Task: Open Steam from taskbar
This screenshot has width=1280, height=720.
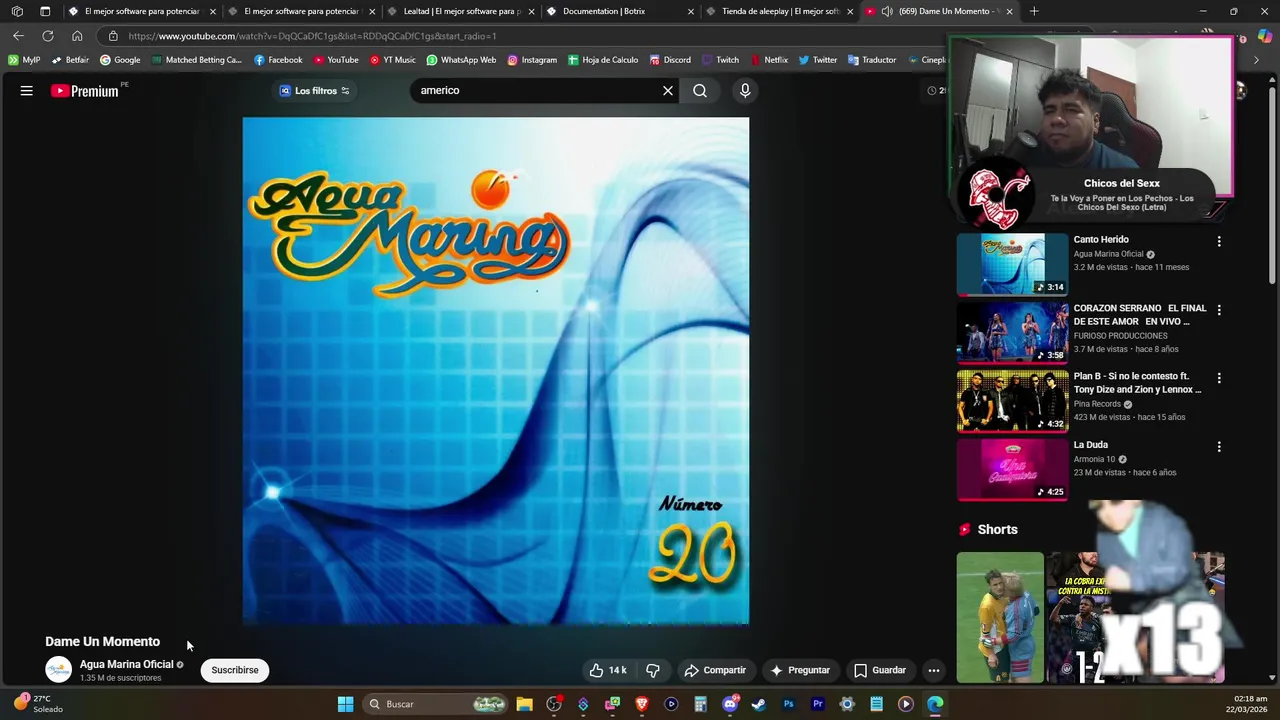Action: tap(759, 704)
